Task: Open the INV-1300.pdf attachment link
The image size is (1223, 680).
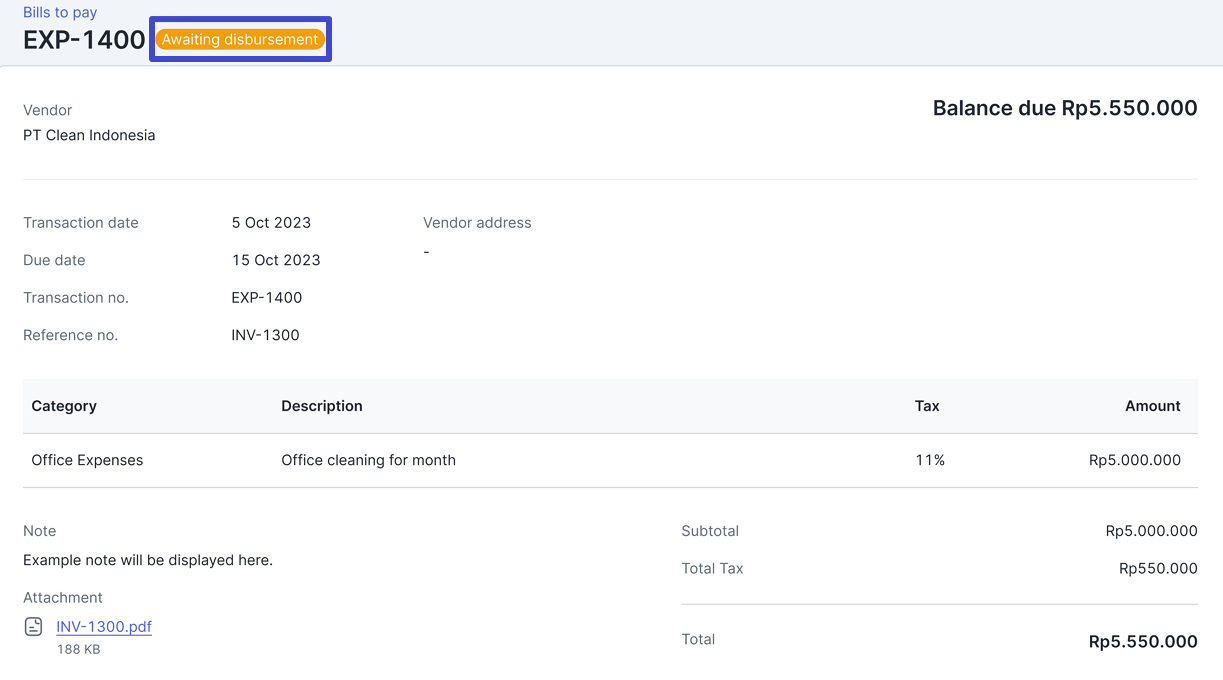Action: 104,627
